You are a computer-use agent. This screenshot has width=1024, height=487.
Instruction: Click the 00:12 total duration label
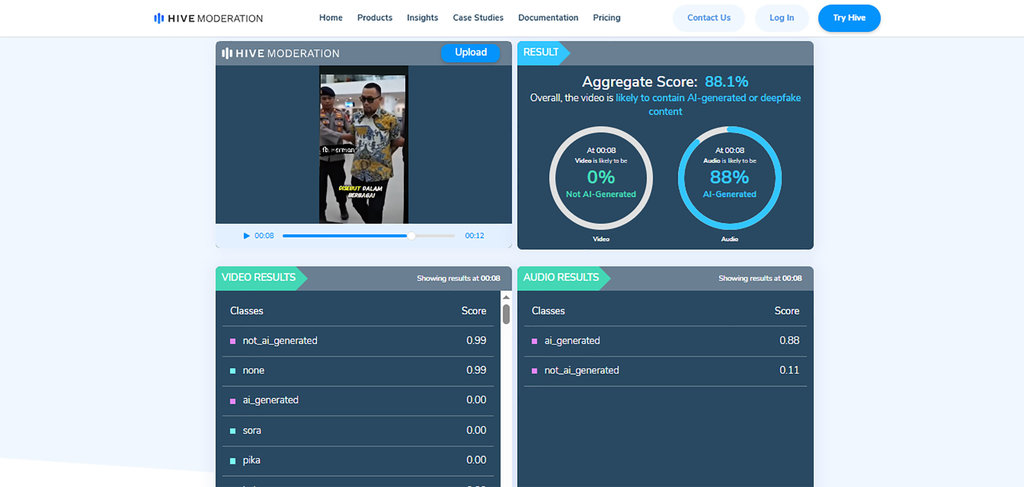[x=474, y=236]
